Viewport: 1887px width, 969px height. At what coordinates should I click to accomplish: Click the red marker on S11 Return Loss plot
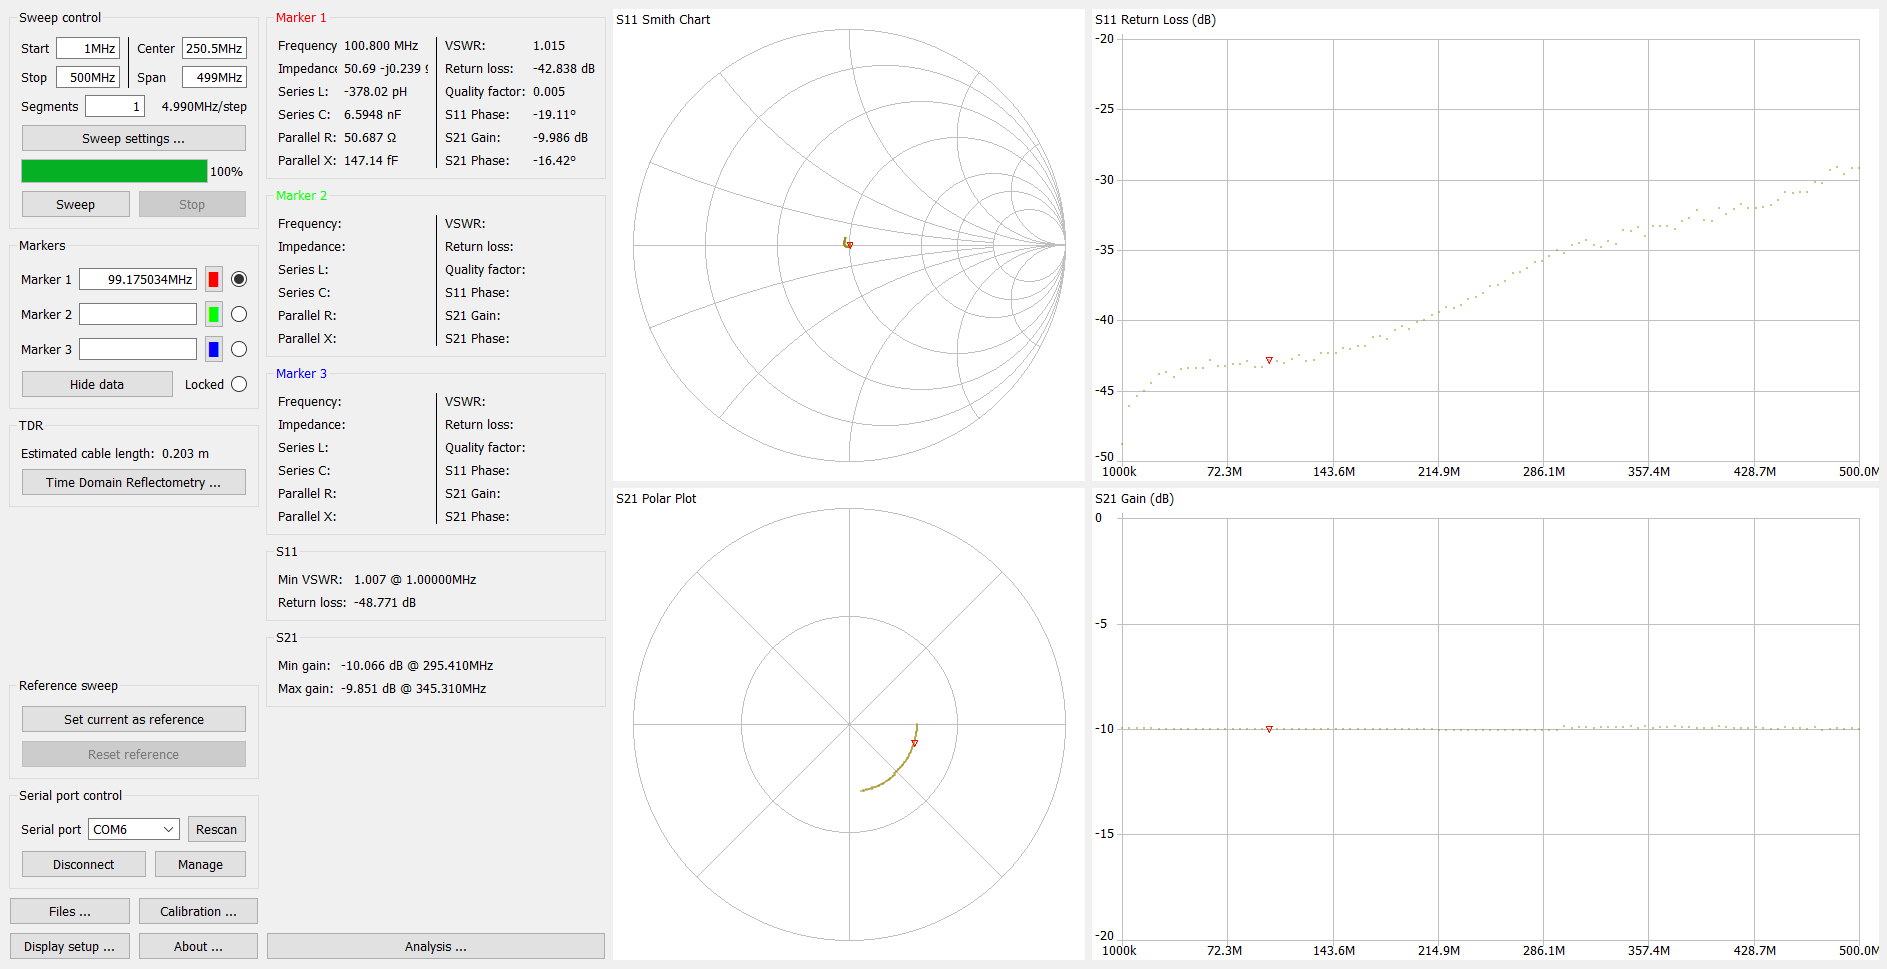pyautogui.click(x=1269, y=360)
